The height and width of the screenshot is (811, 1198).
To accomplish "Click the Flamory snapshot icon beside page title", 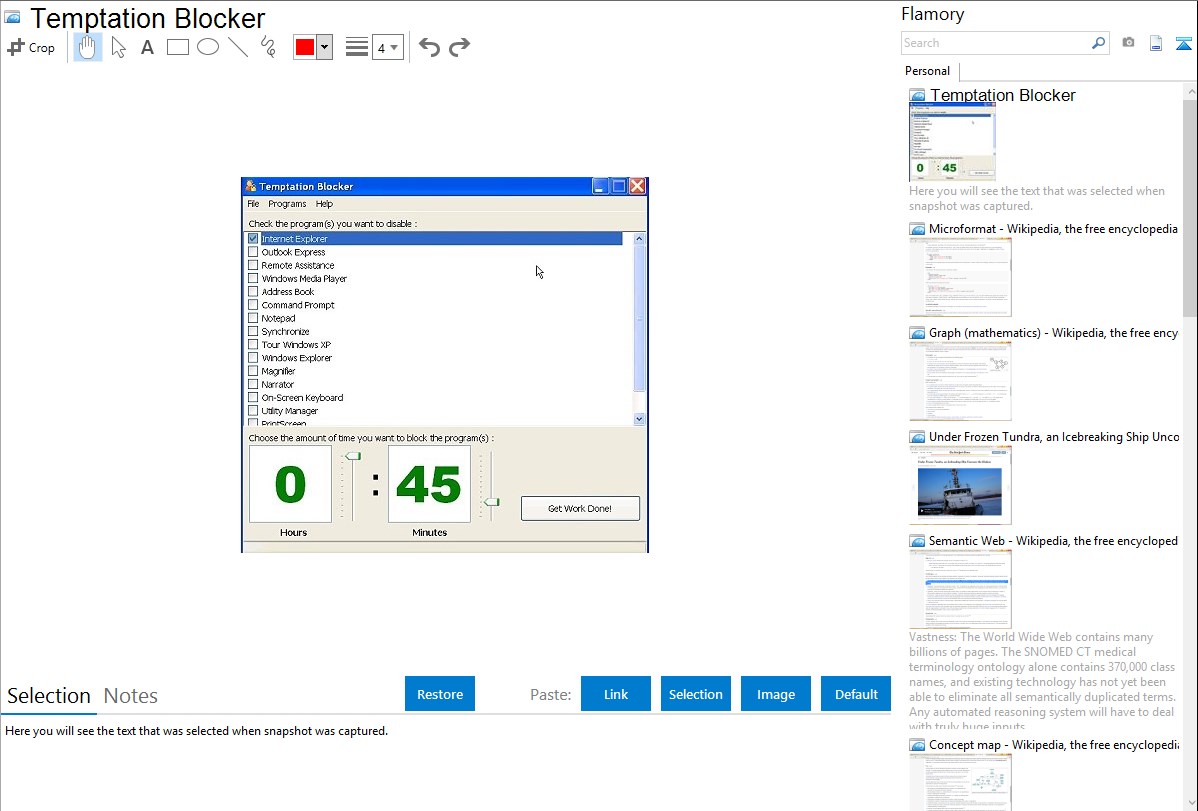I will (12, 18).
